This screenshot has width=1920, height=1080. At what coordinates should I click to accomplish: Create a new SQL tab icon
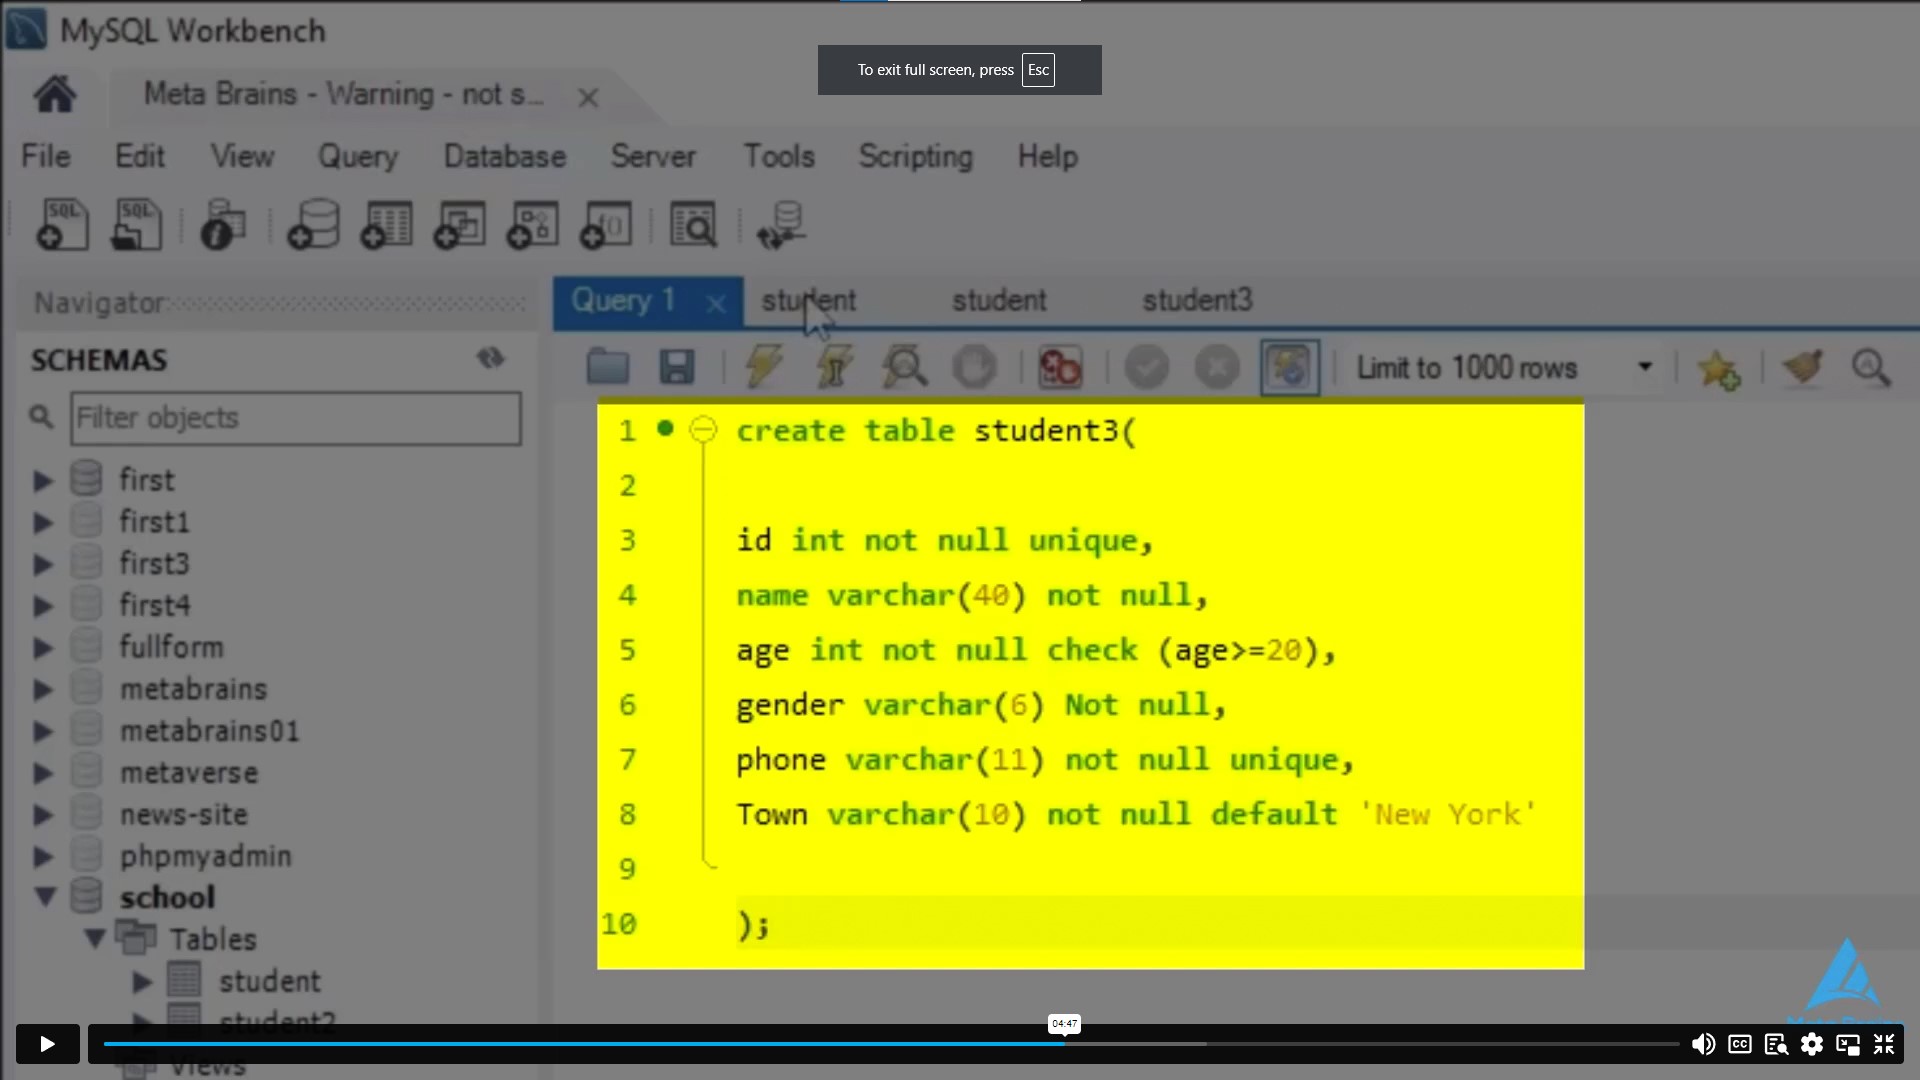(63, 224)
